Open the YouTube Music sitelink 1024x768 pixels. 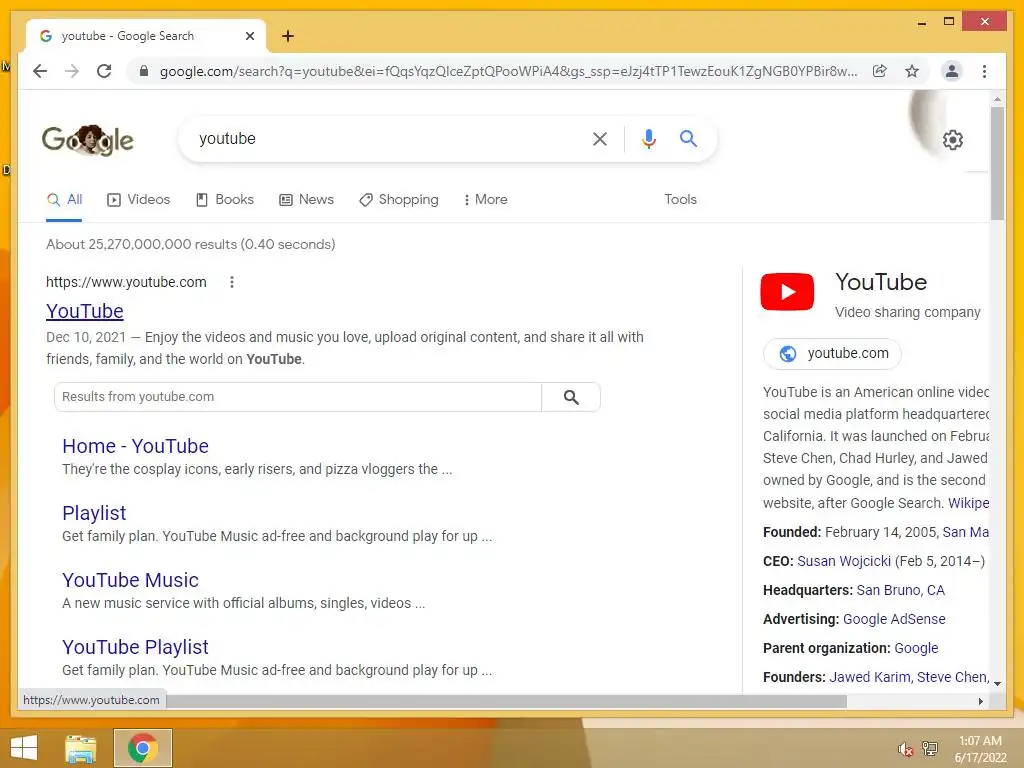click(130, 580)
